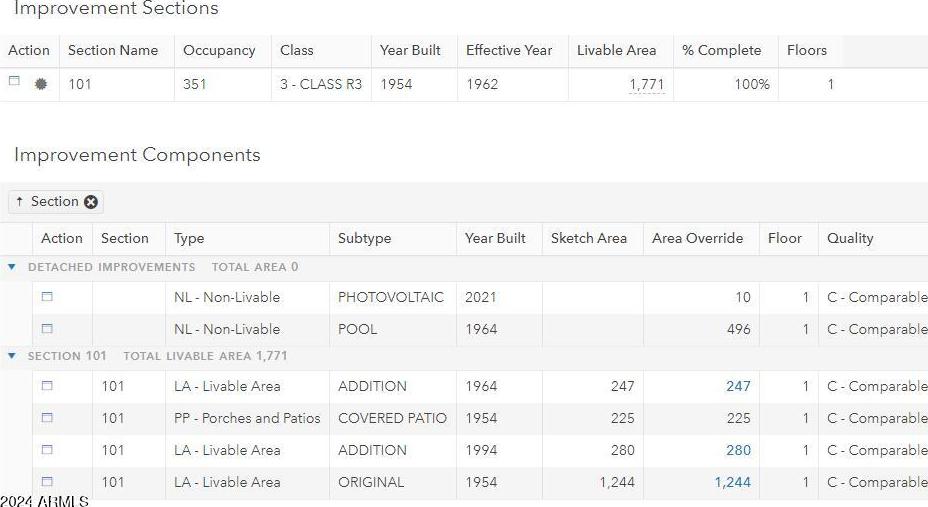The height and width of the screenshot is (507, 928).
Task: Click the action icon on the COVERED PATIO row
Action: coord(47,418)
